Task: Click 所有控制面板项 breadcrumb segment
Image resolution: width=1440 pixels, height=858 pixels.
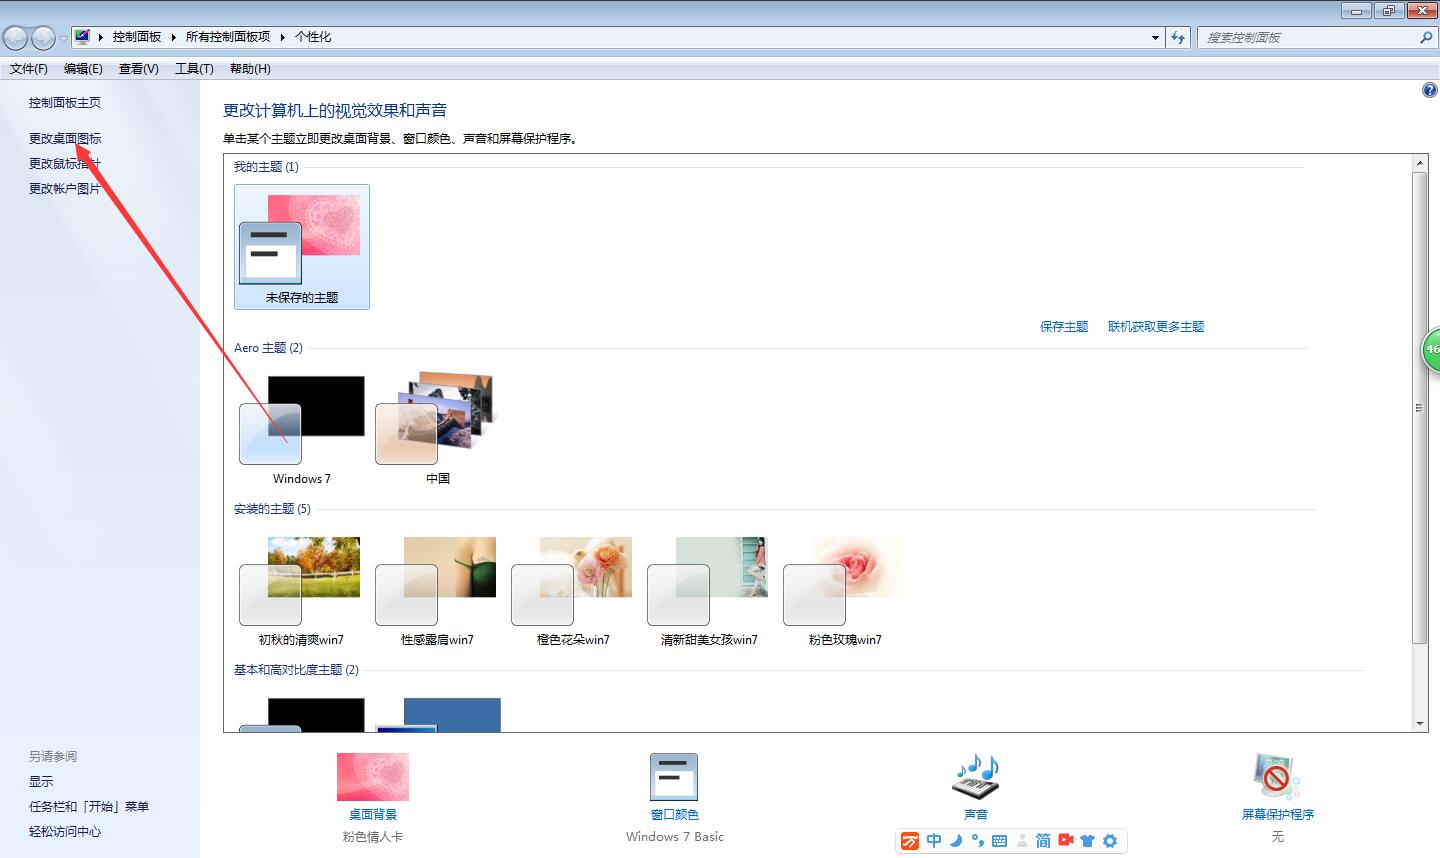Action: (228, 37)
